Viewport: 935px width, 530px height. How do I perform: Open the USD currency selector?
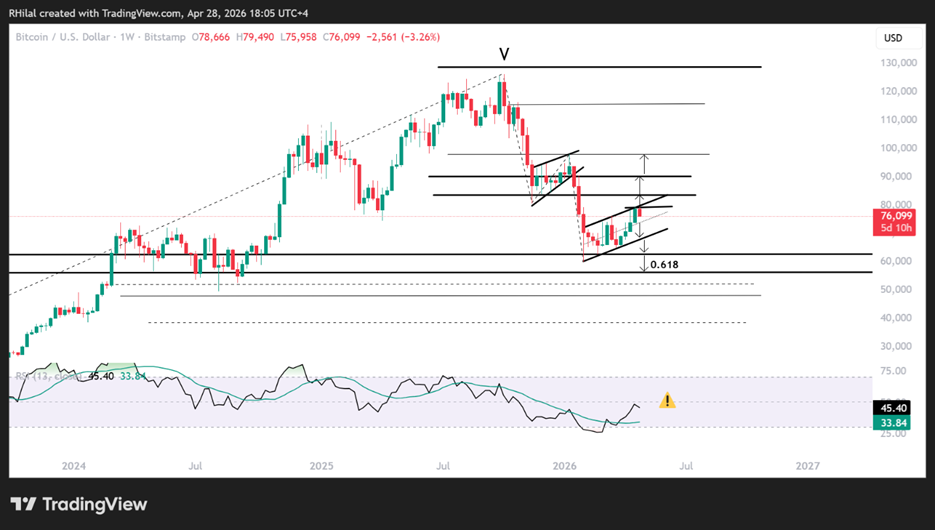(x=893, y=38)
